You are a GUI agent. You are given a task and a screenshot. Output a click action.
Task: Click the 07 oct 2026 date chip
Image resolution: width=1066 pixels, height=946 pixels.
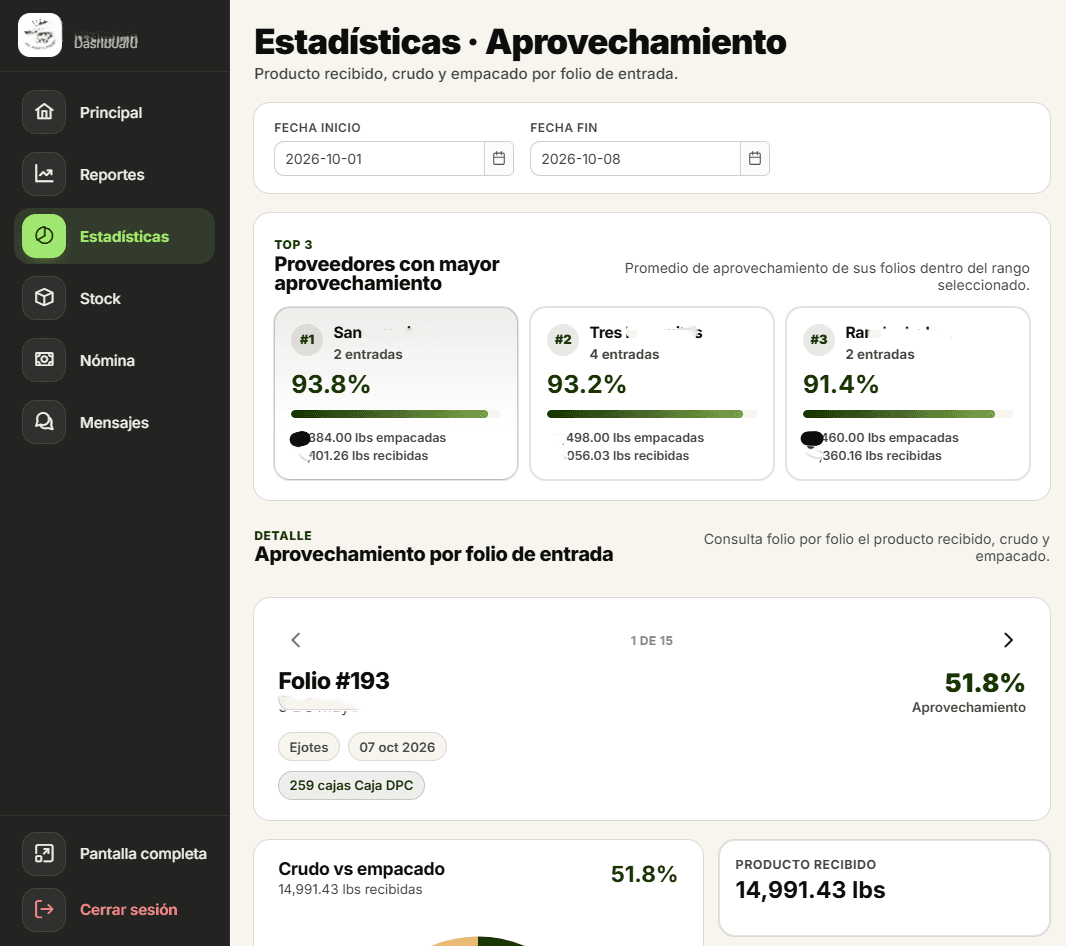tap(397, 747)
